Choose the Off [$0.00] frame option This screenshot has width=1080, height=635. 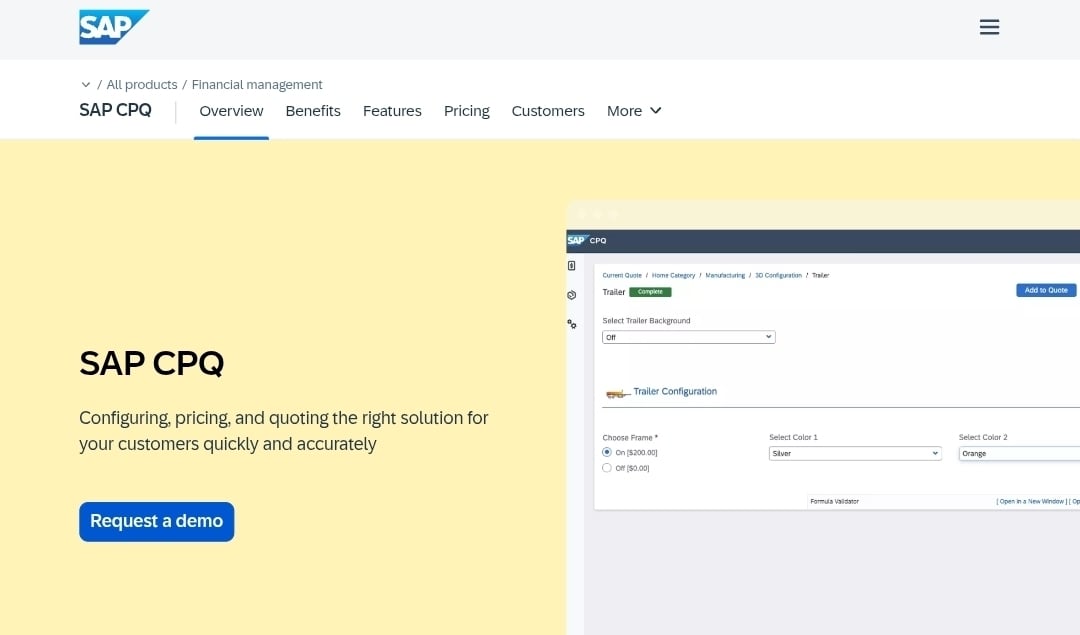point(606,467)
